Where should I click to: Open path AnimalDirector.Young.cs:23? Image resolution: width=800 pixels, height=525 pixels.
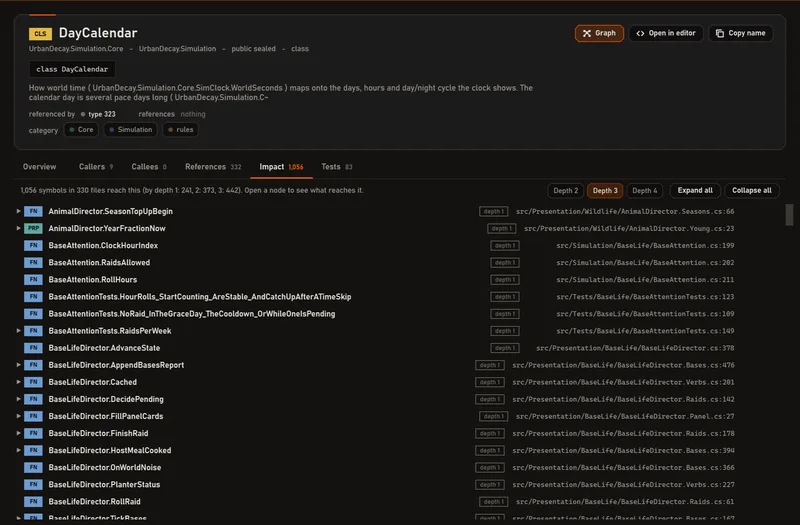coord(629,228)
